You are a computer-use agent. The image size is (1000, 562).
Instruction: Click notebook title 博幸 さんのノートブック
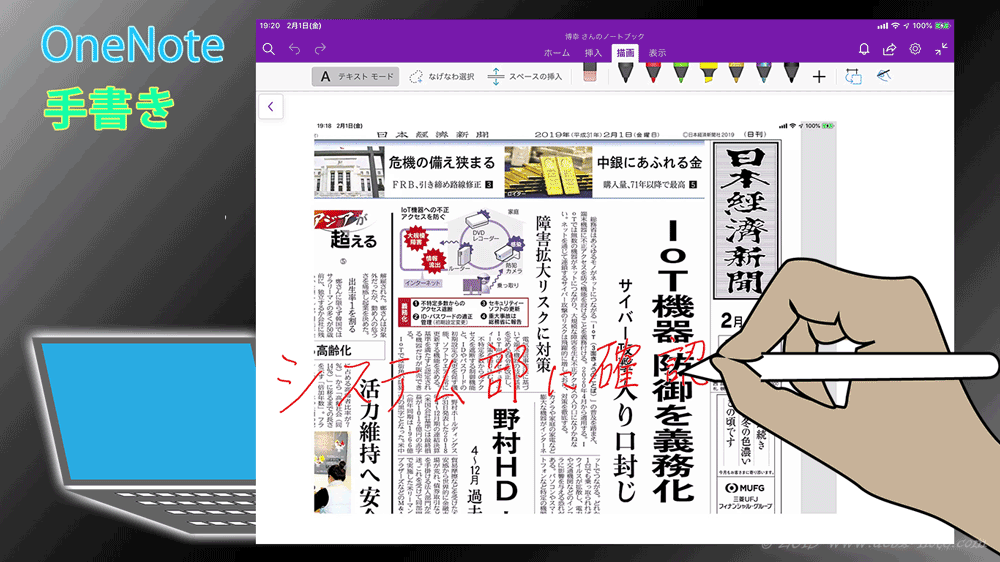pyautogui.click(x=605, y=36)
